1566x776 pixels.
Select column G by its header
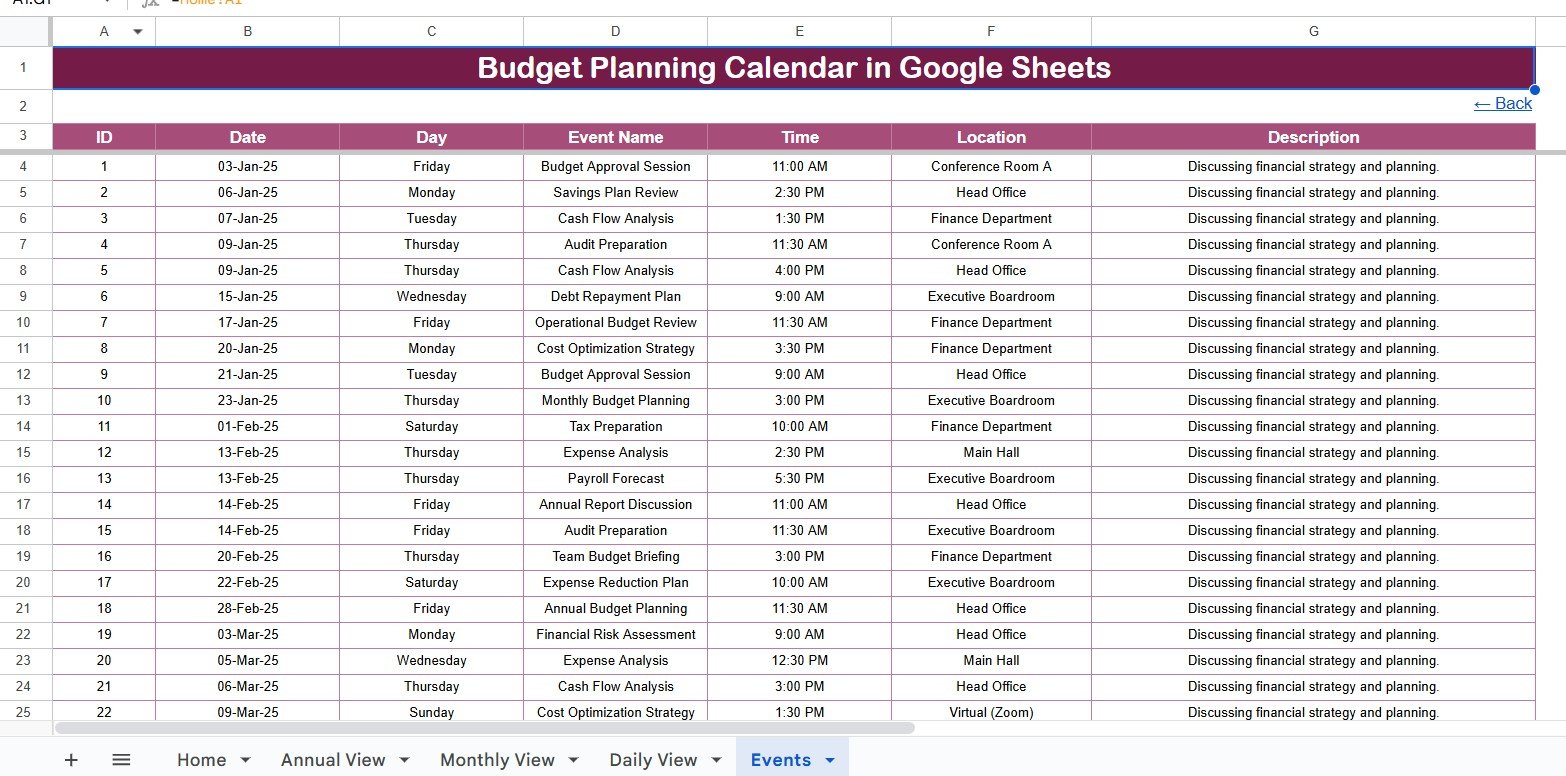pos(1313,32)
